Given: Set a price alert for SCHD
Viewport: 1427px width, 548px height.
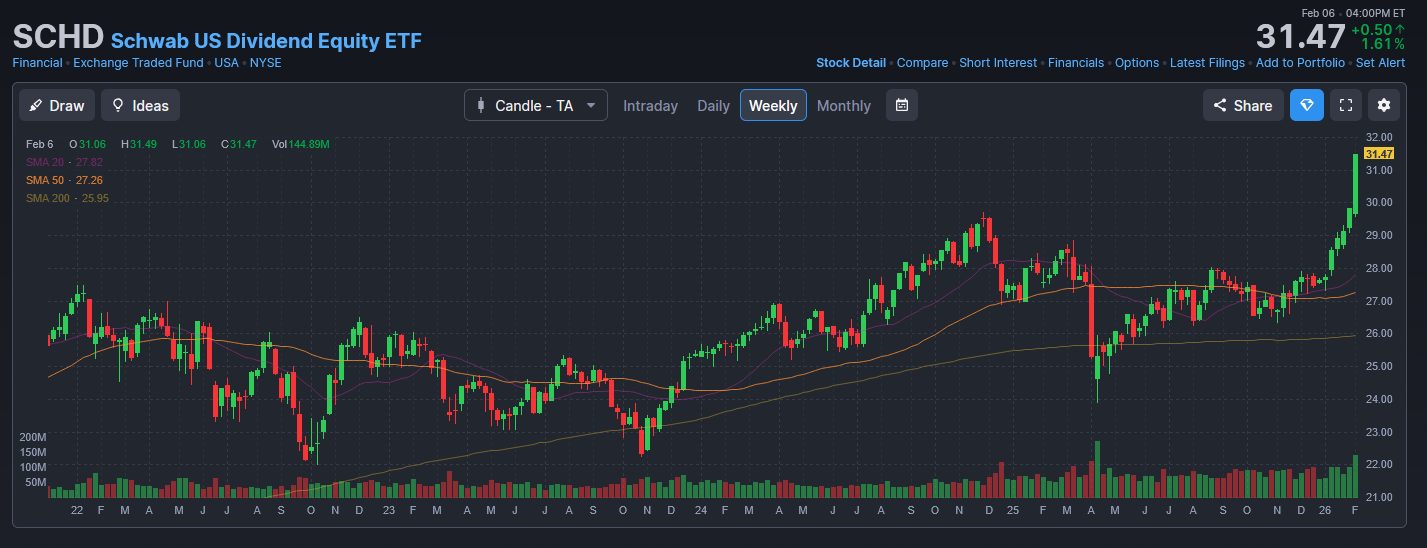Looking at the screenshot, I should click(x=1380, y=62).
